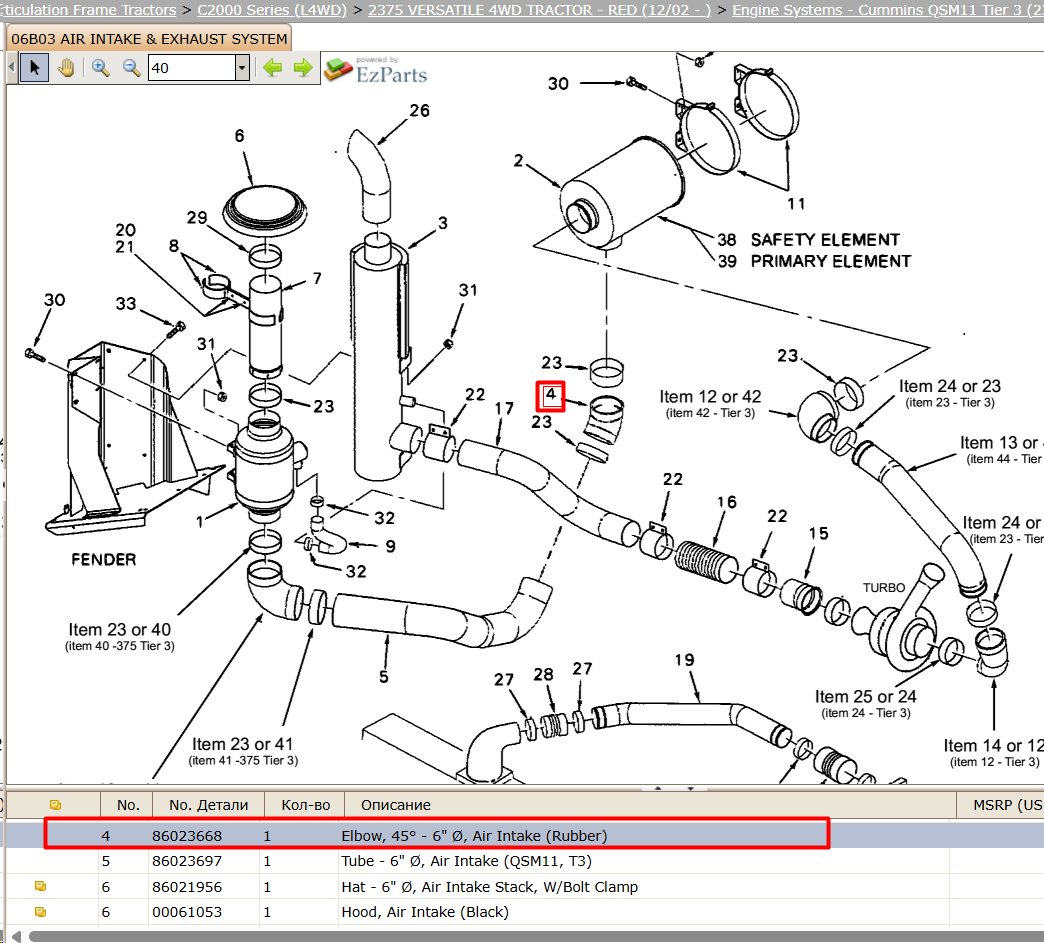Click callout 7 beside the intake tube
The height and width of the screenshot is (943, 1044).
(x=317, y=278)
